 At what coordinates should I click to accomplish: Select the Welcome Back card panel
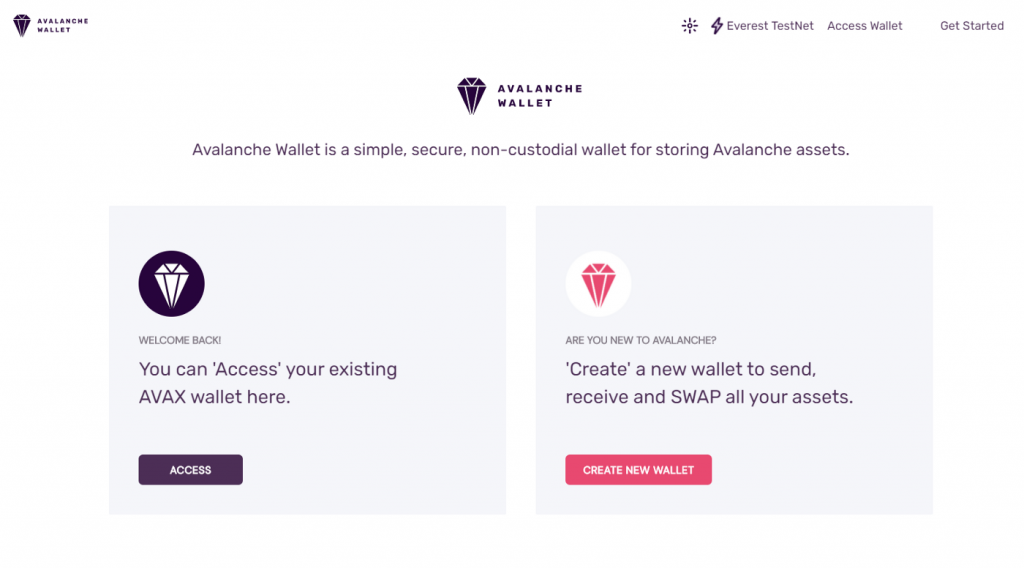click(308, 360)
